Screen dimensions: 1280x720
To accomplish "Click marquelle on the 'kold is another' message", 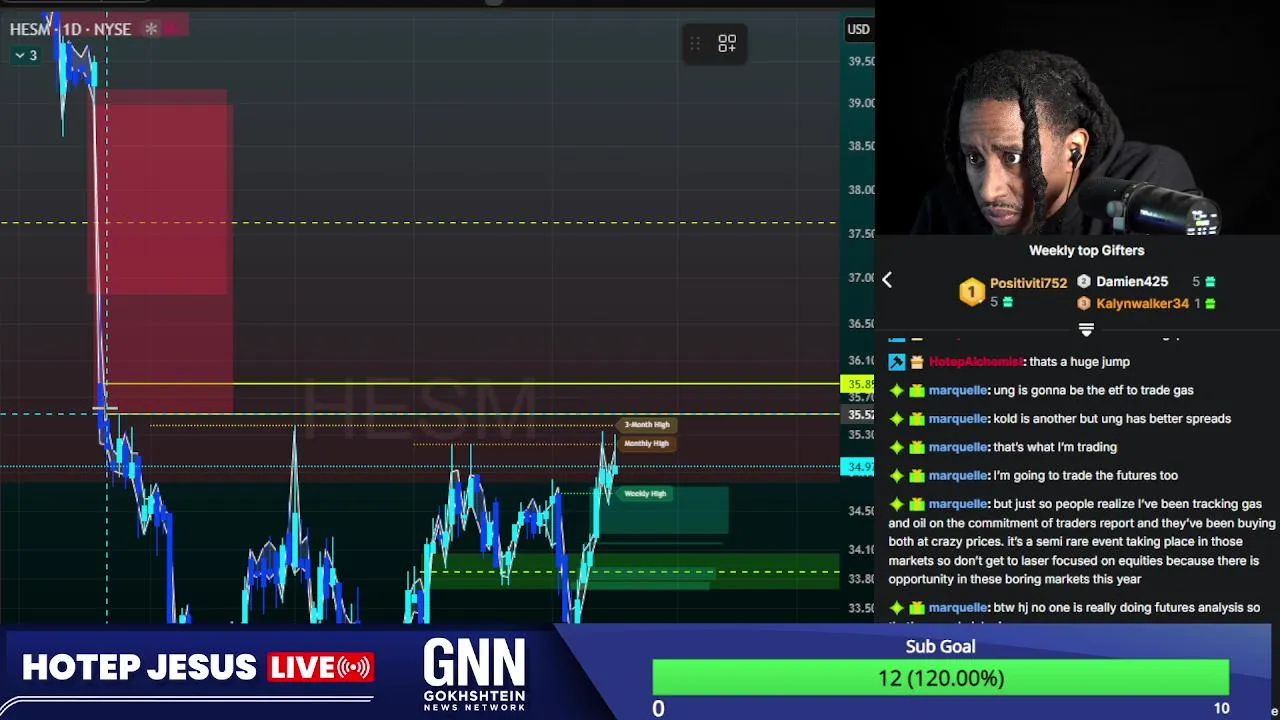I will pyautogui.click(x=958, y=419).
